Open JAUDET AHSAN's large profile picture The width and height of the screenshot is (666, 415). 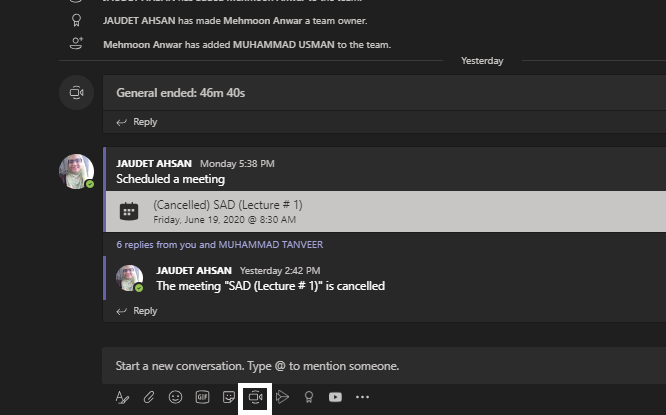click(76, 172)
